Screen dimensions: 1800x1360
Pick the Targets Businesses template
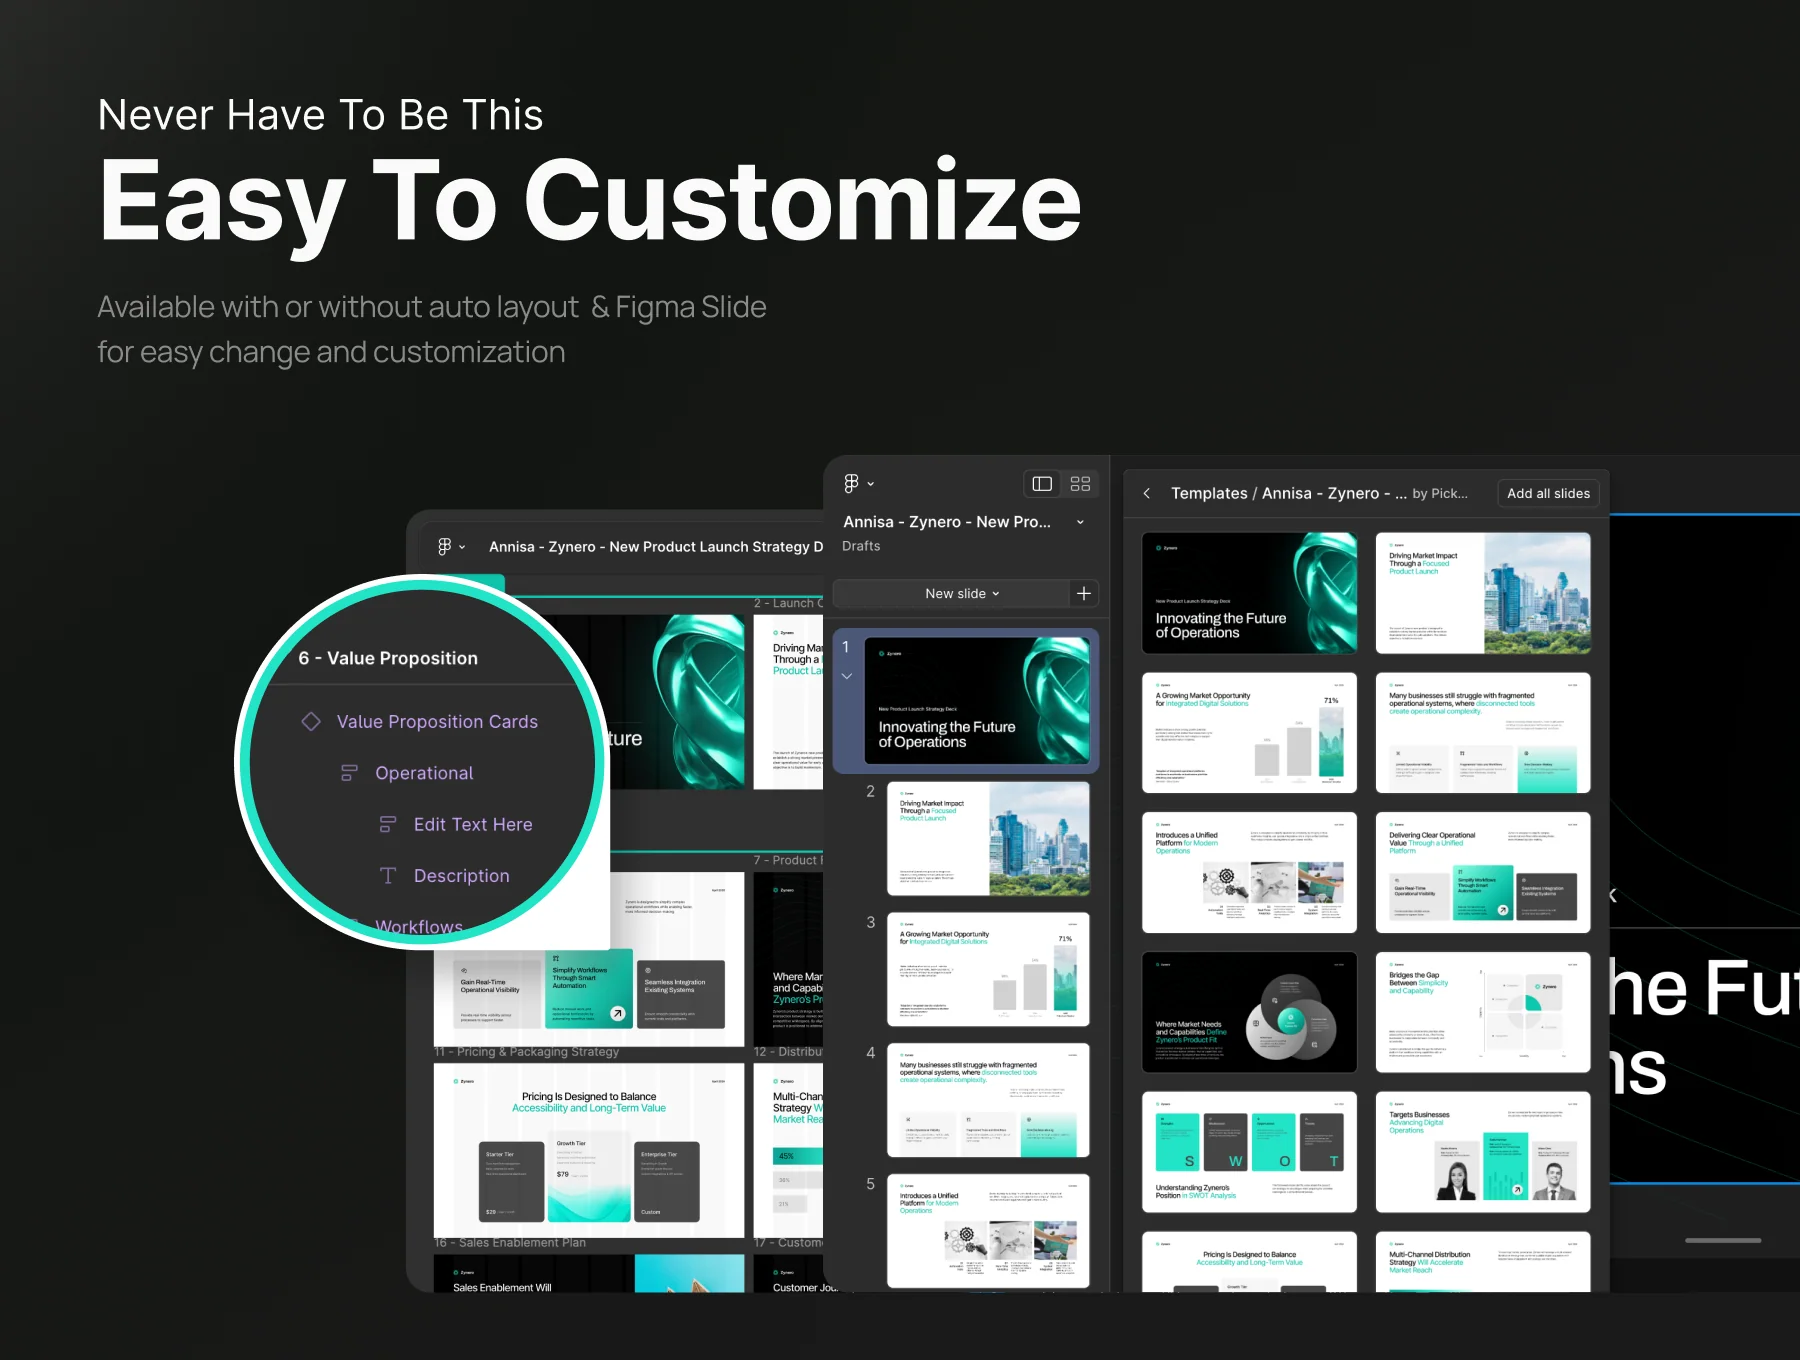tap(1483, 1153)
